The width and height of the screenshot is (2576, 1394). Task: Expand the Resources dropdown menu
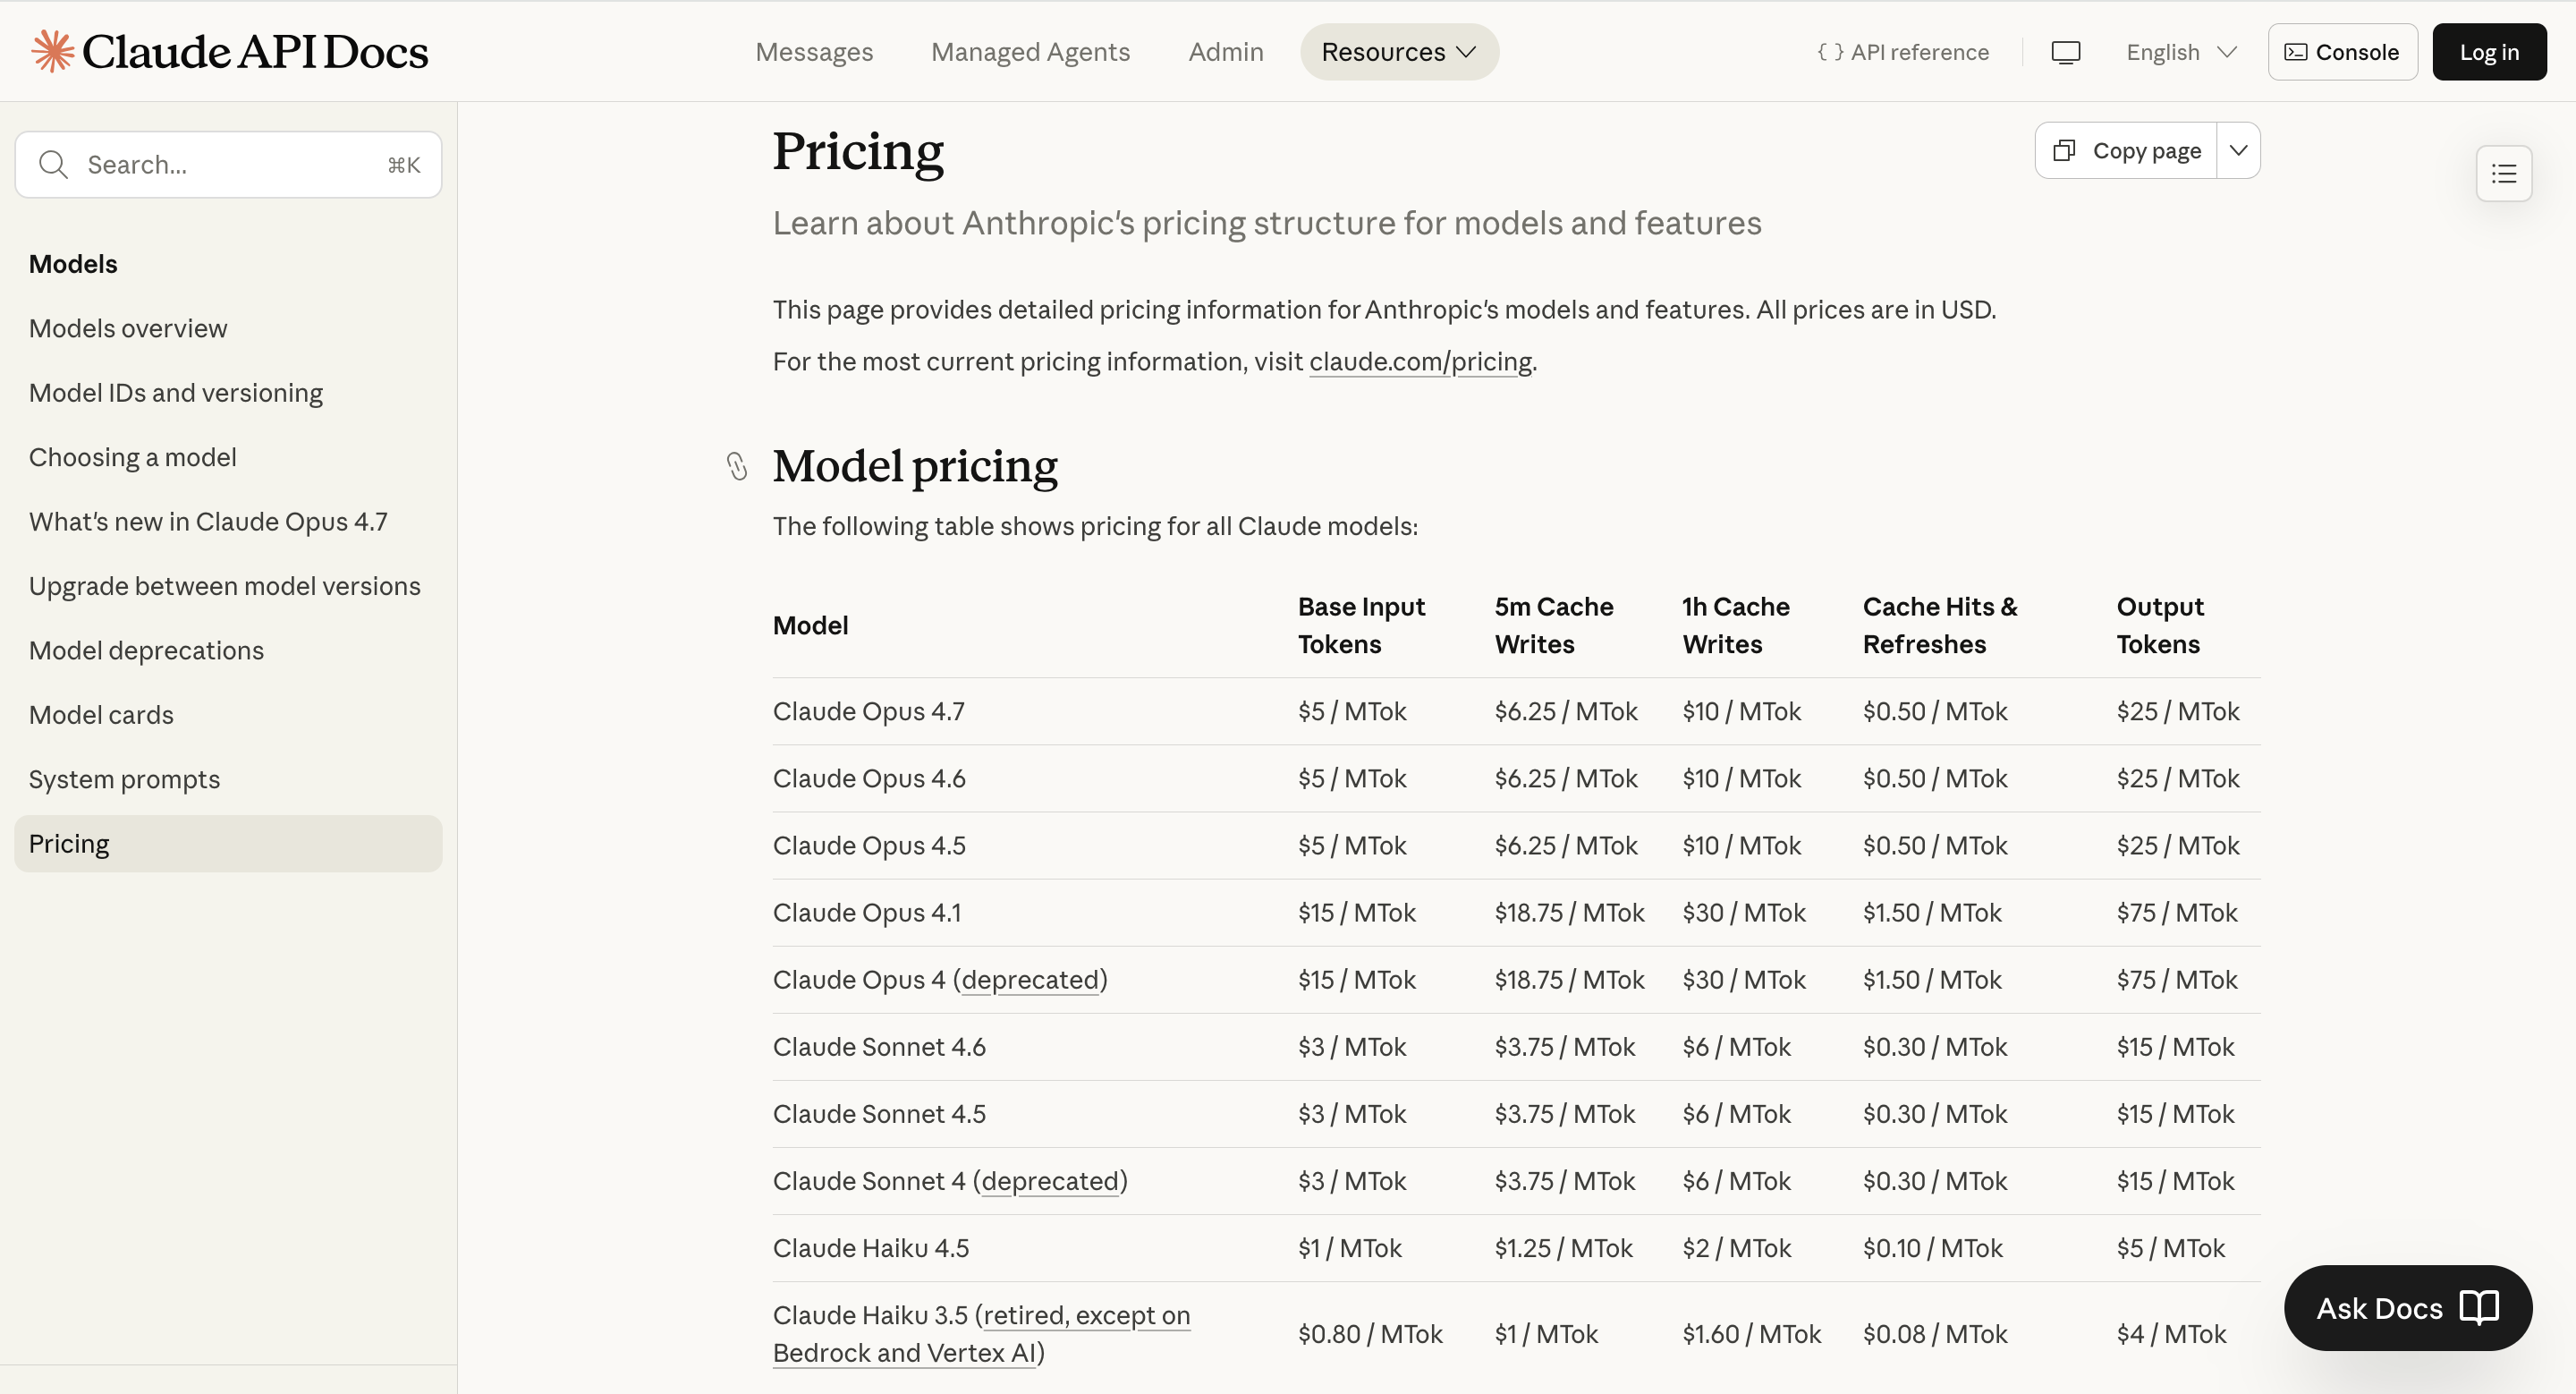(1399, 52)
